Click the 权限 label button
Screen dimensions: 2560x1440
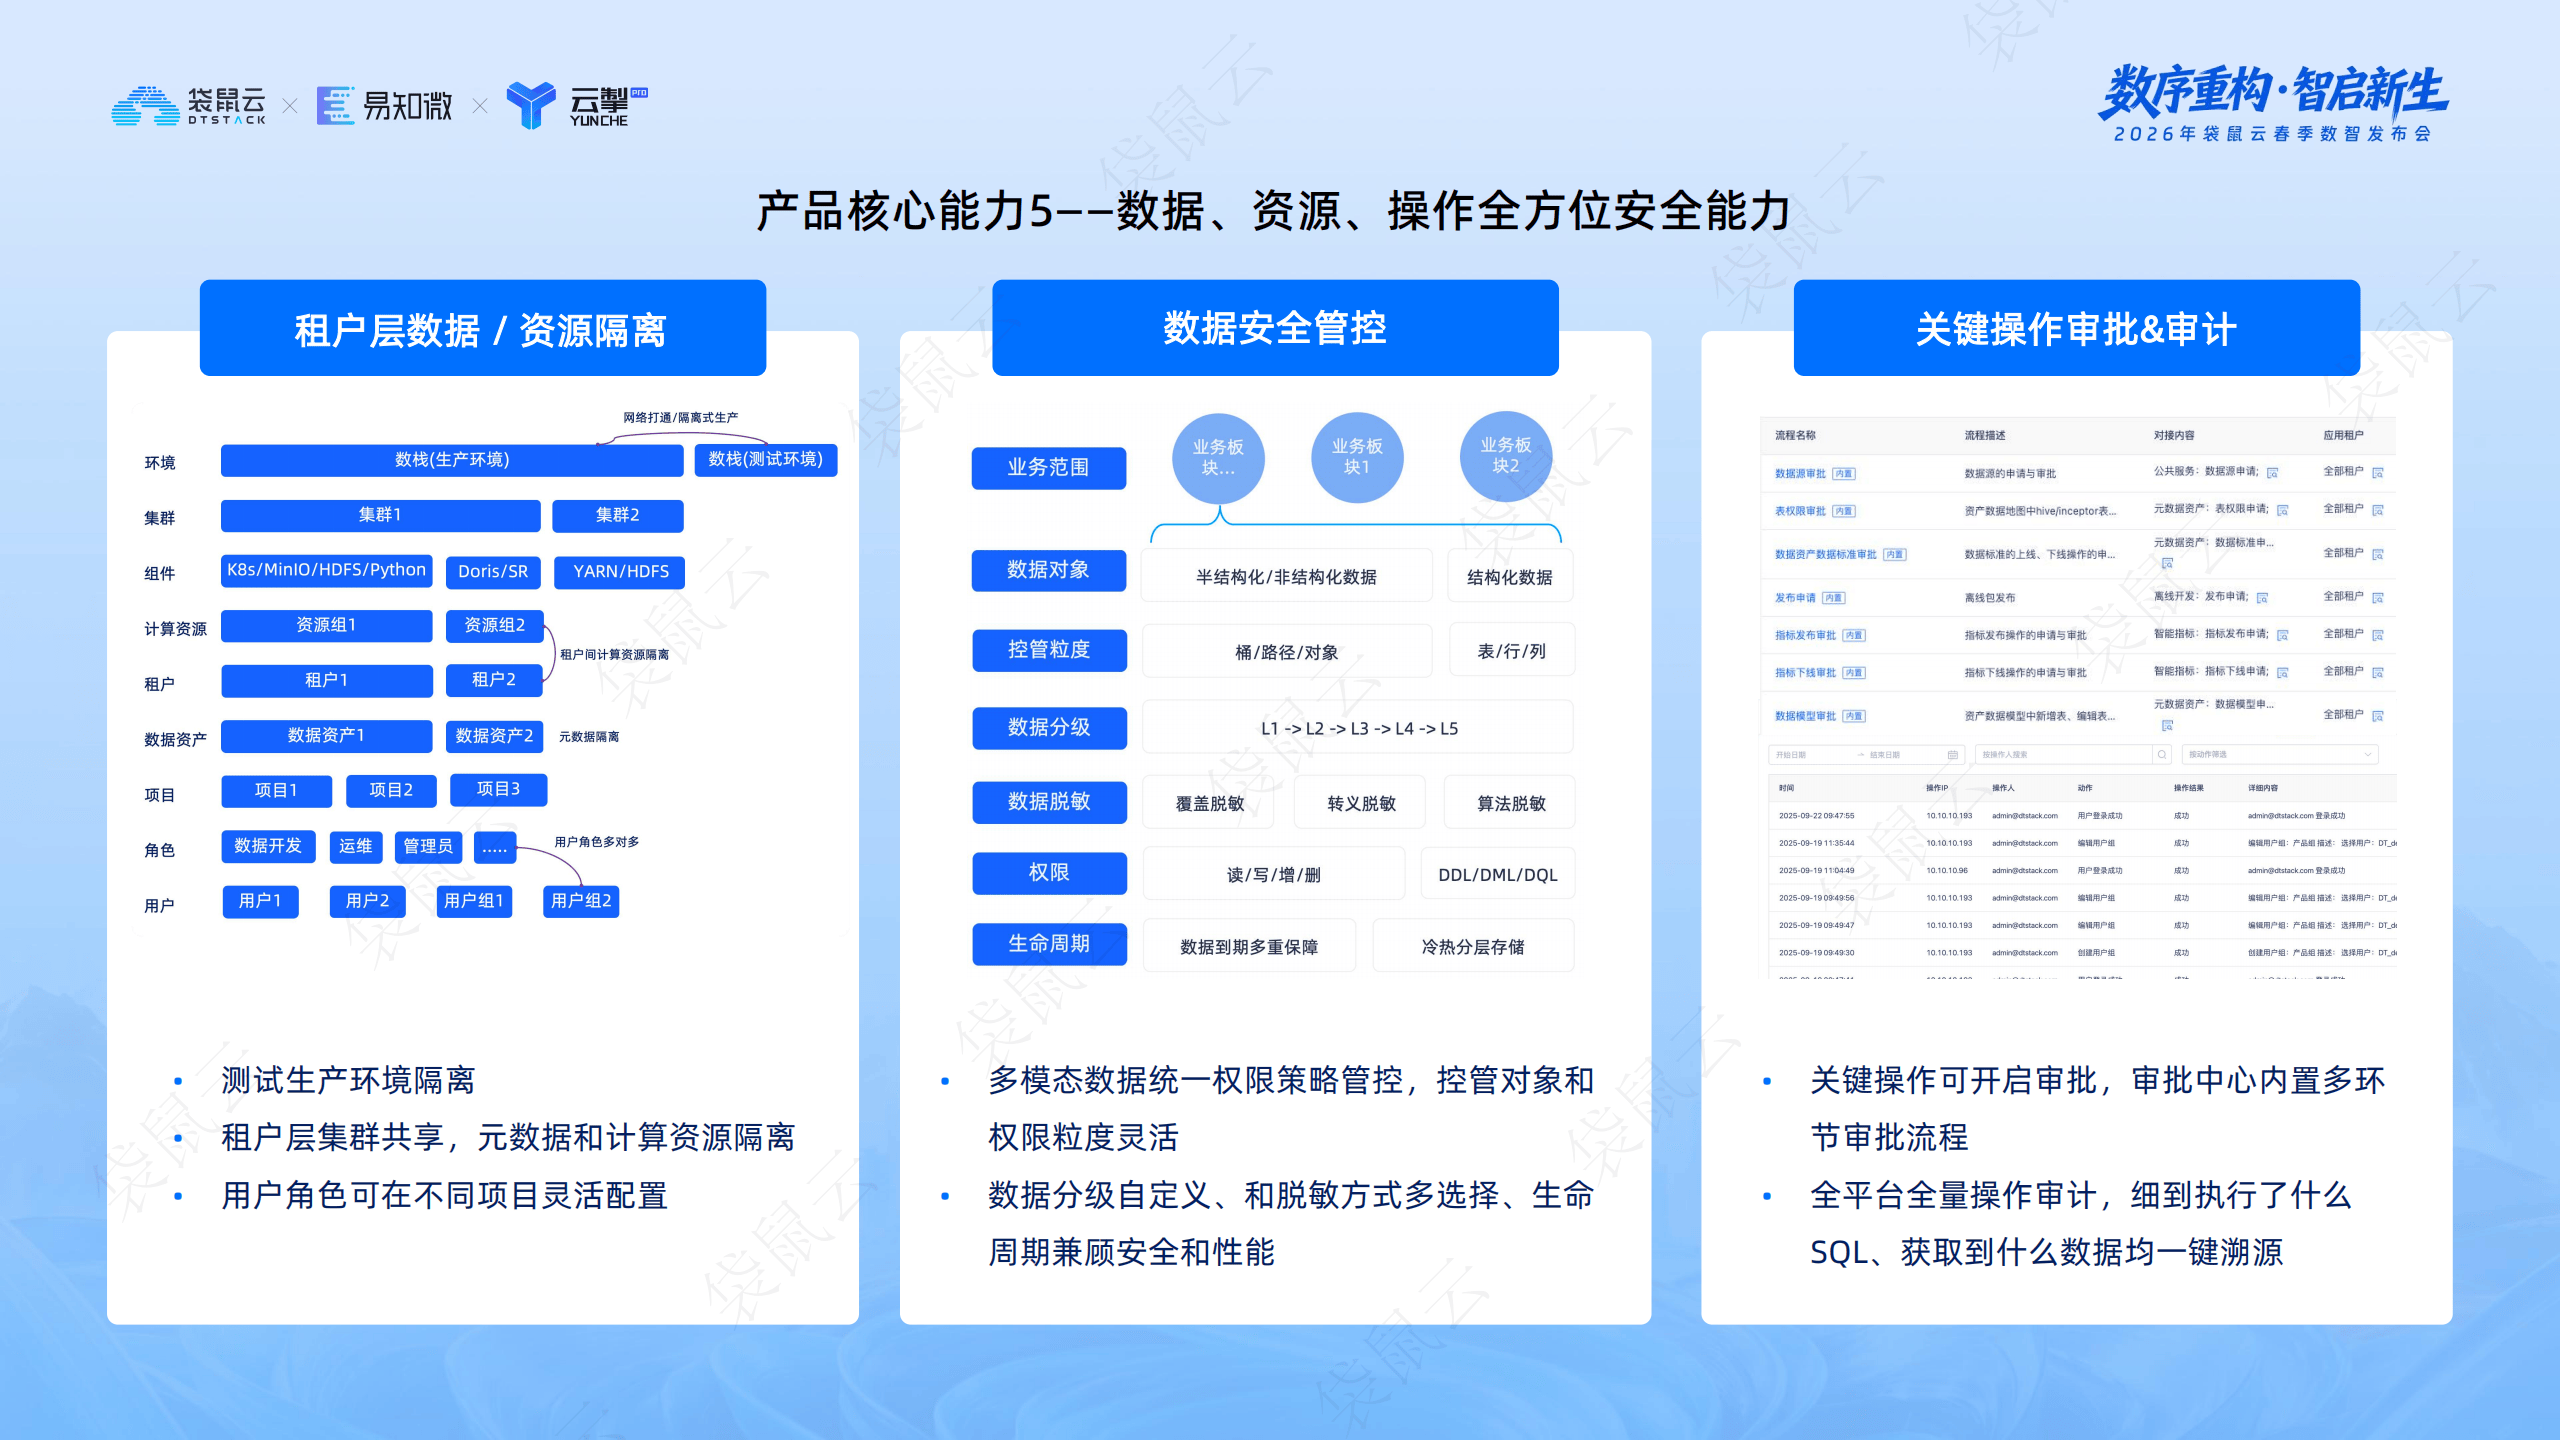click(1049, 873)
